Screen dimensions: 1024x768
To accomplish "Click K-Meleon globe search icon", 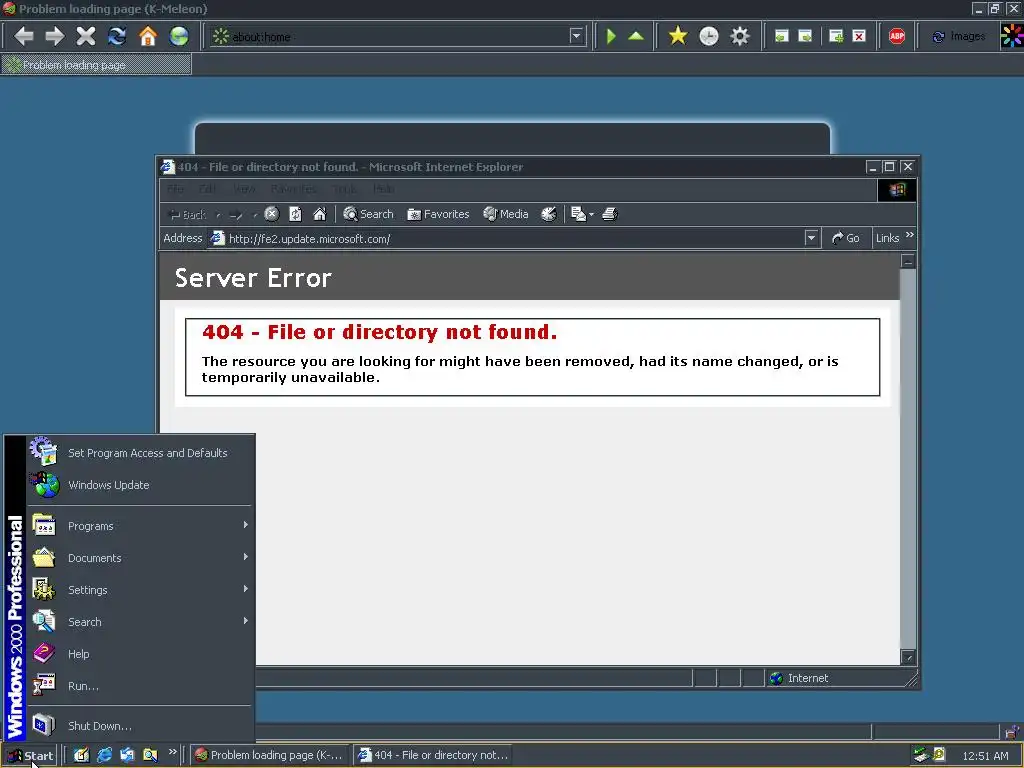I will click(x=178, y=36).
